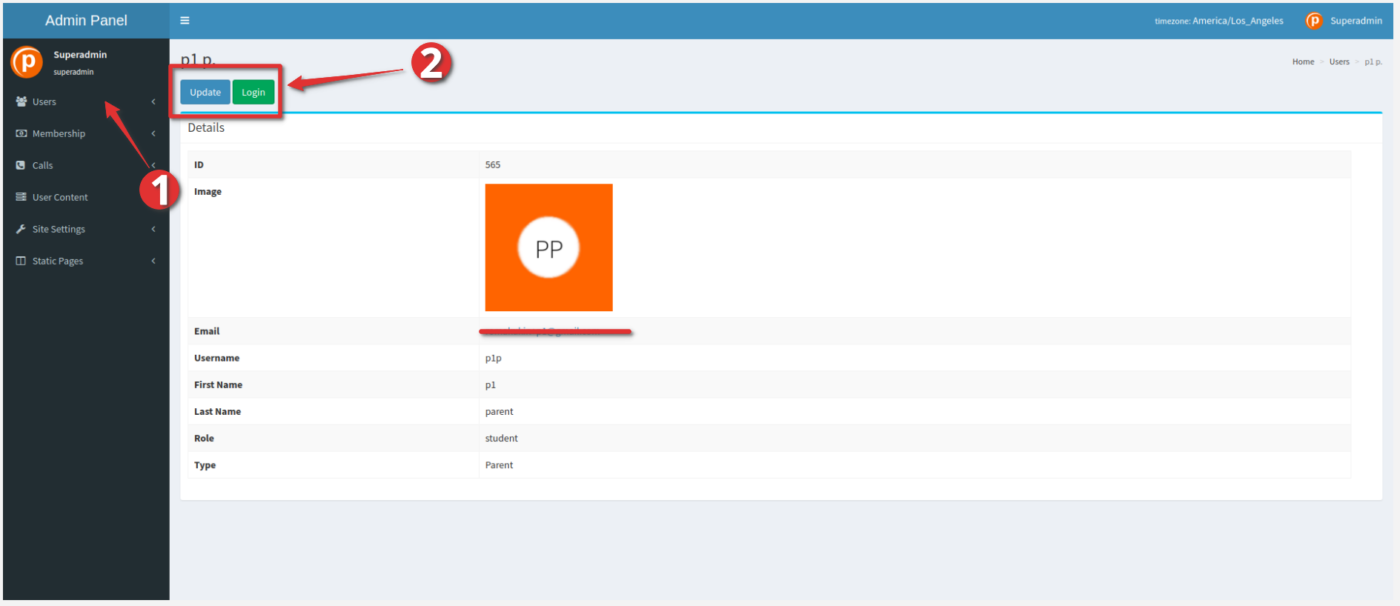Expand the Users sidebar chevron
The image size is (1400, 606).
(x=153, y=101)
